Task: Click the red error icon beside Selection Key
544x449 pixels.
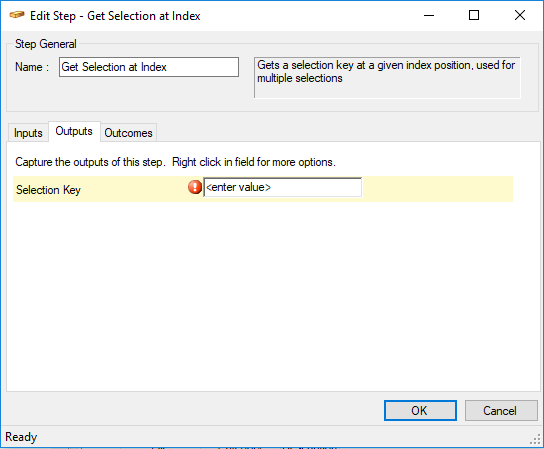Action: [x=195, y=187]
